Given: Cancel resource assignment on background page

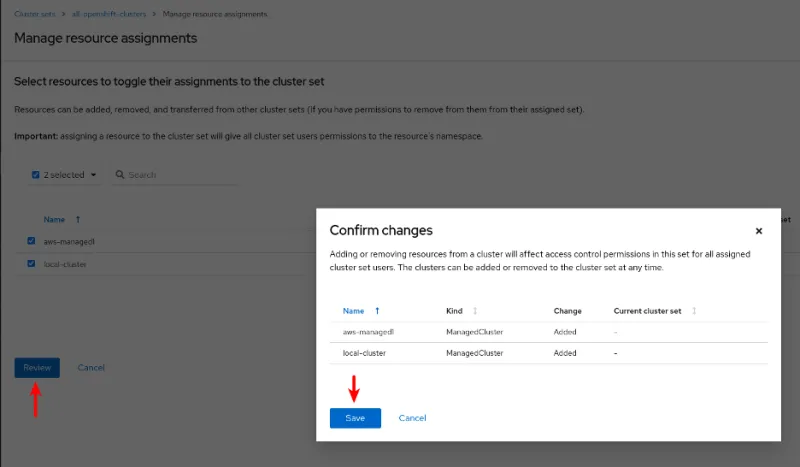Looking at the screenshot, I should pos(91,367).
